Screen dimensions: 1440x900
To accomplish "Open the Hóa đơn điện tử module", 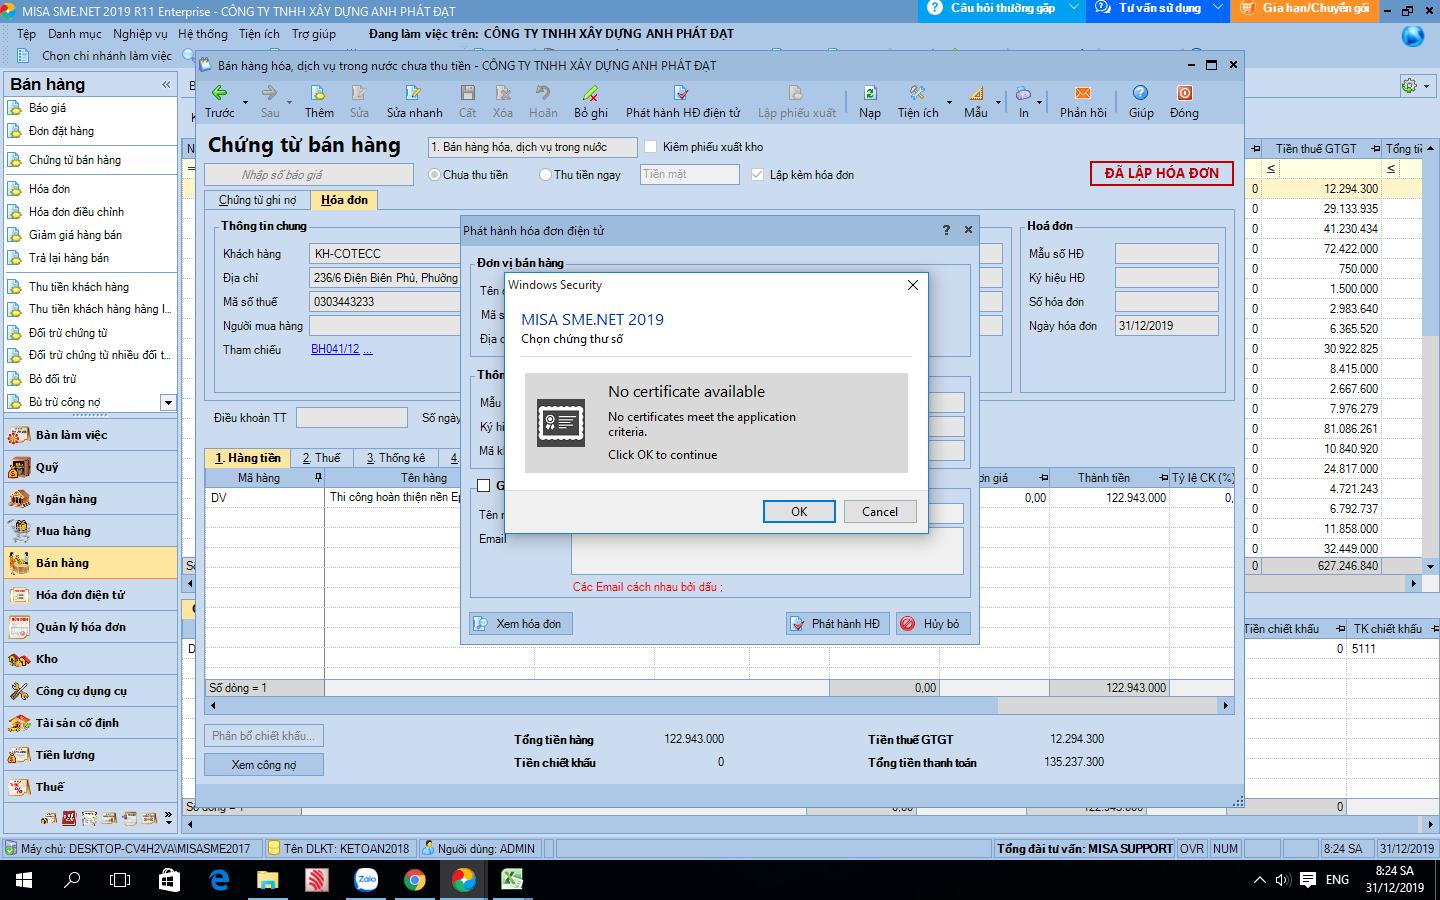I will pos(90,595).
